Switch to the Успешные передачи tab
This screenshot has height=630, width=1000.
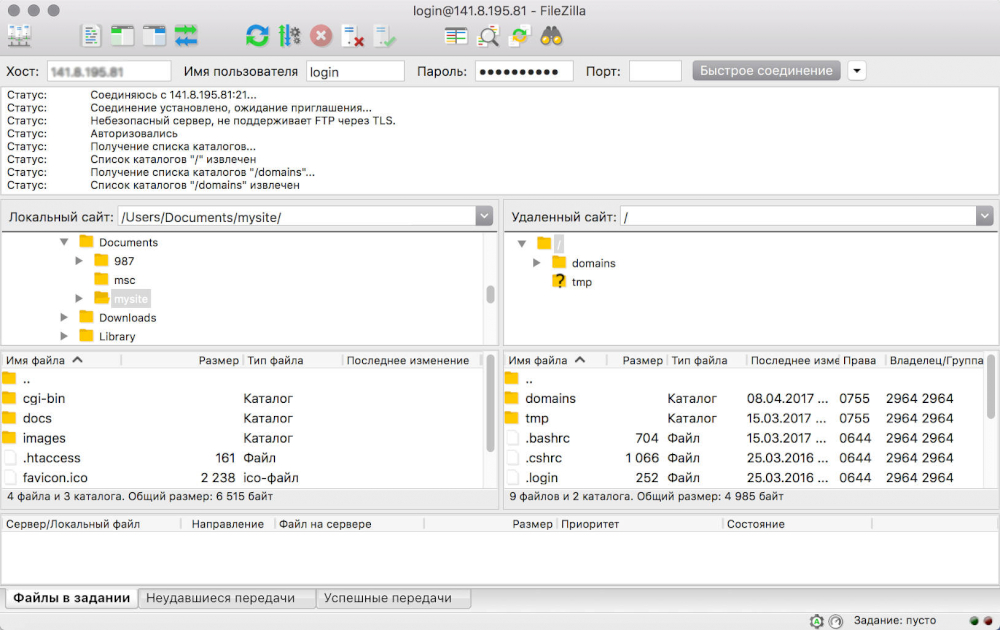[388, 598]
